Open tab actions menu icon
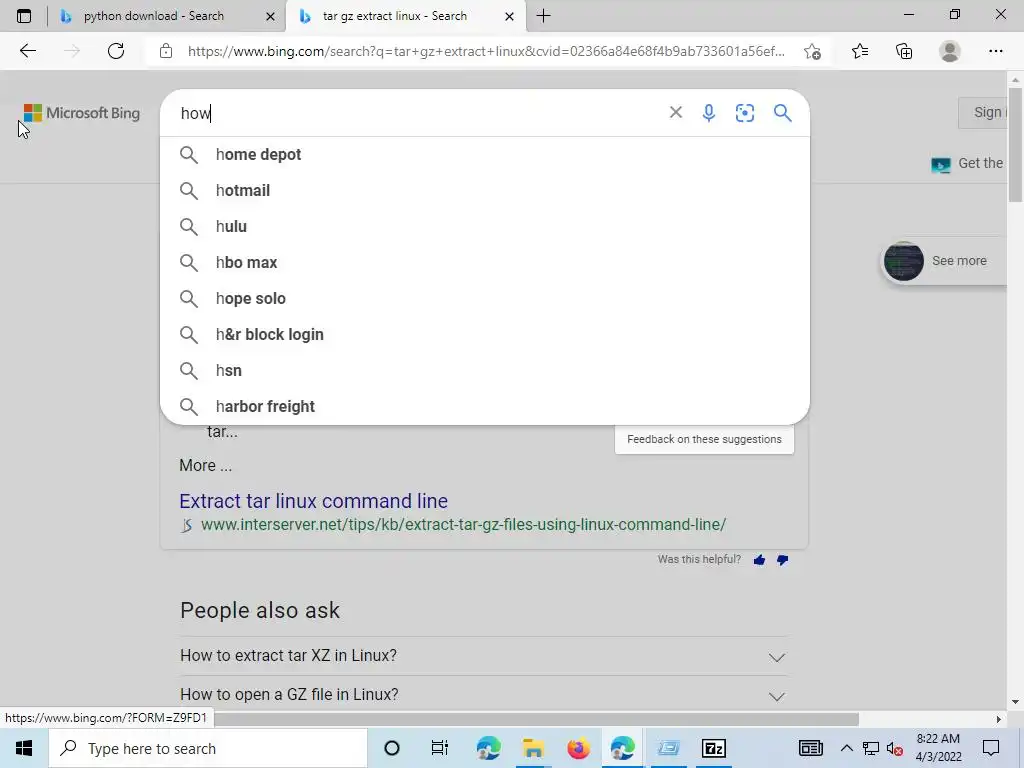This screenshot has width=1024, height=768. click(24, 16)
